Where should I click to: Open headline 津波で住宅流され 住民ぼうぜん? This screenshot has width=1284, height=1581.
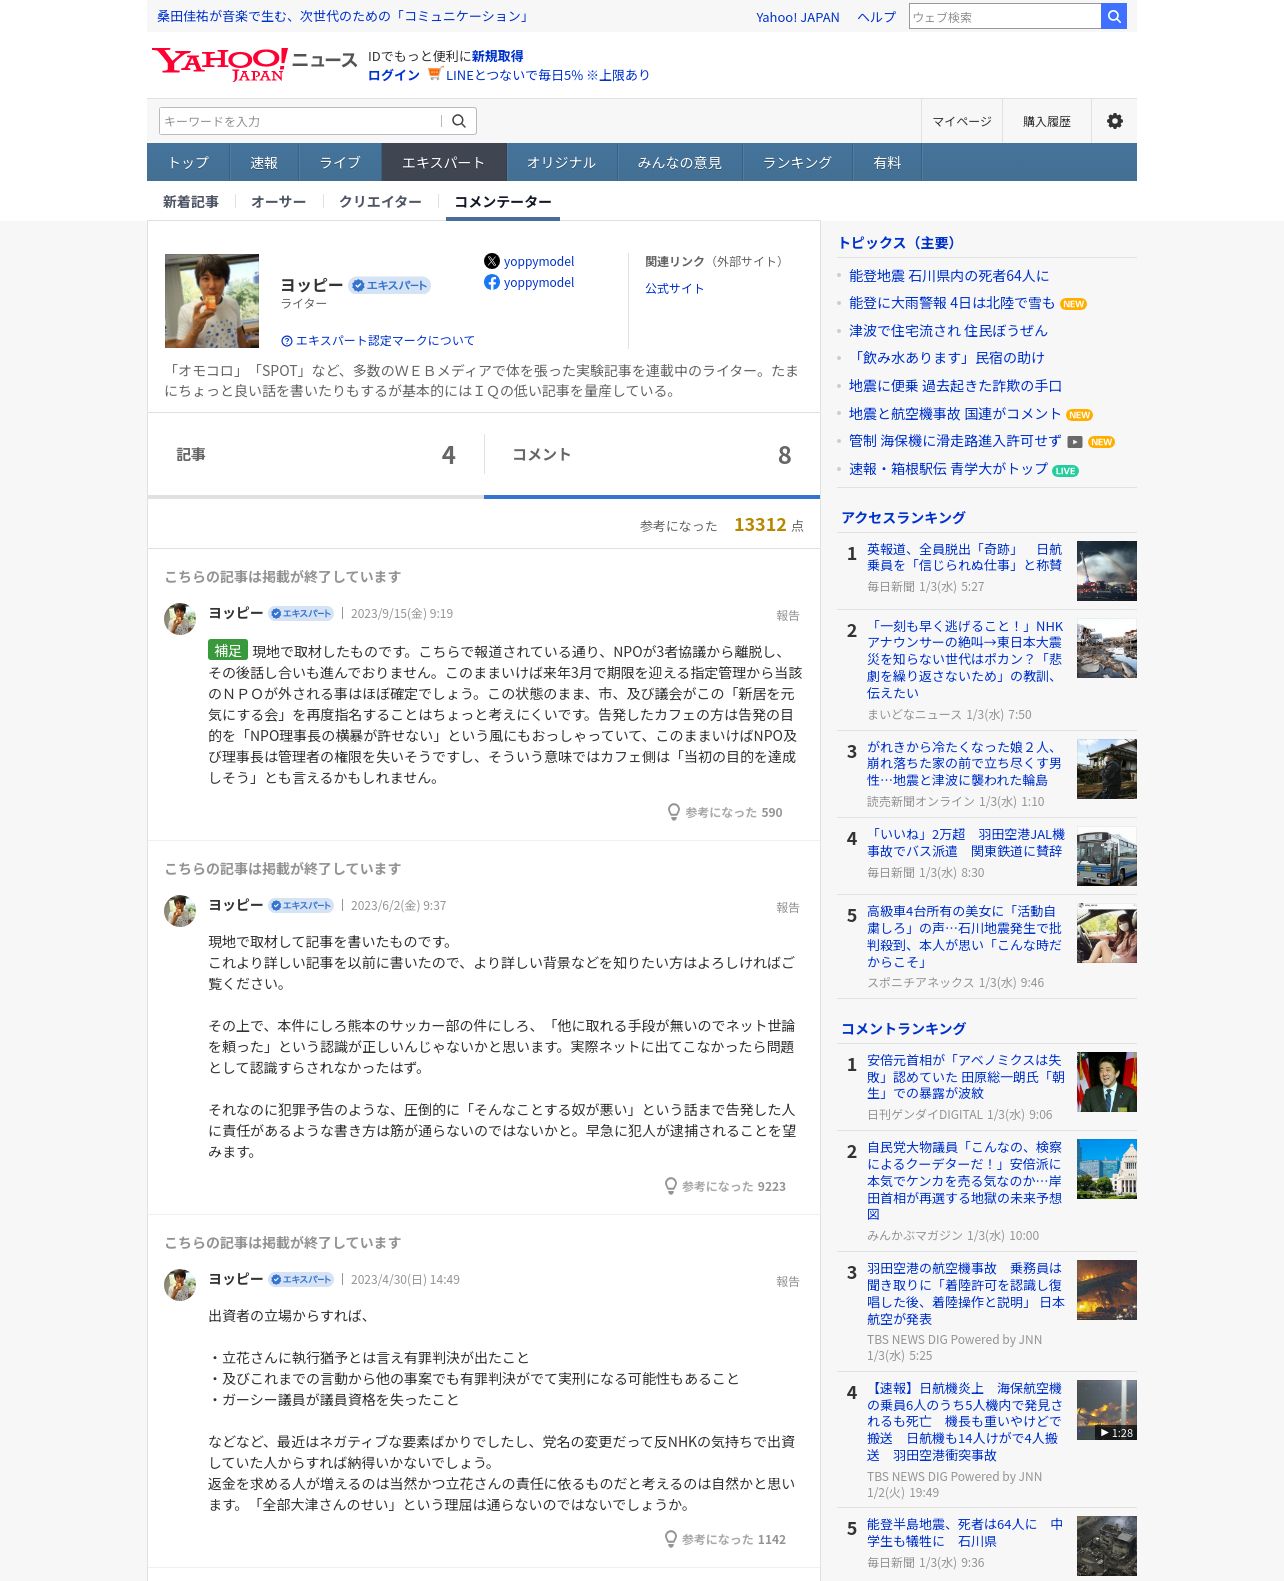(948, 331)
